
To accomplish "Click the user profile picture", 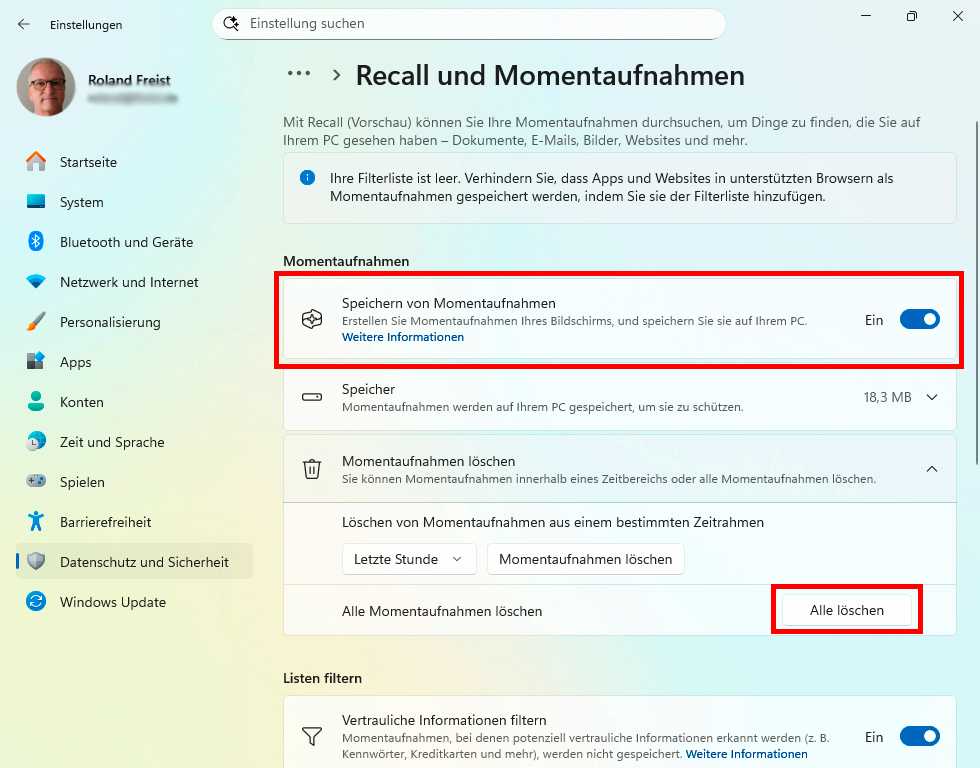I will click(46, 87).
